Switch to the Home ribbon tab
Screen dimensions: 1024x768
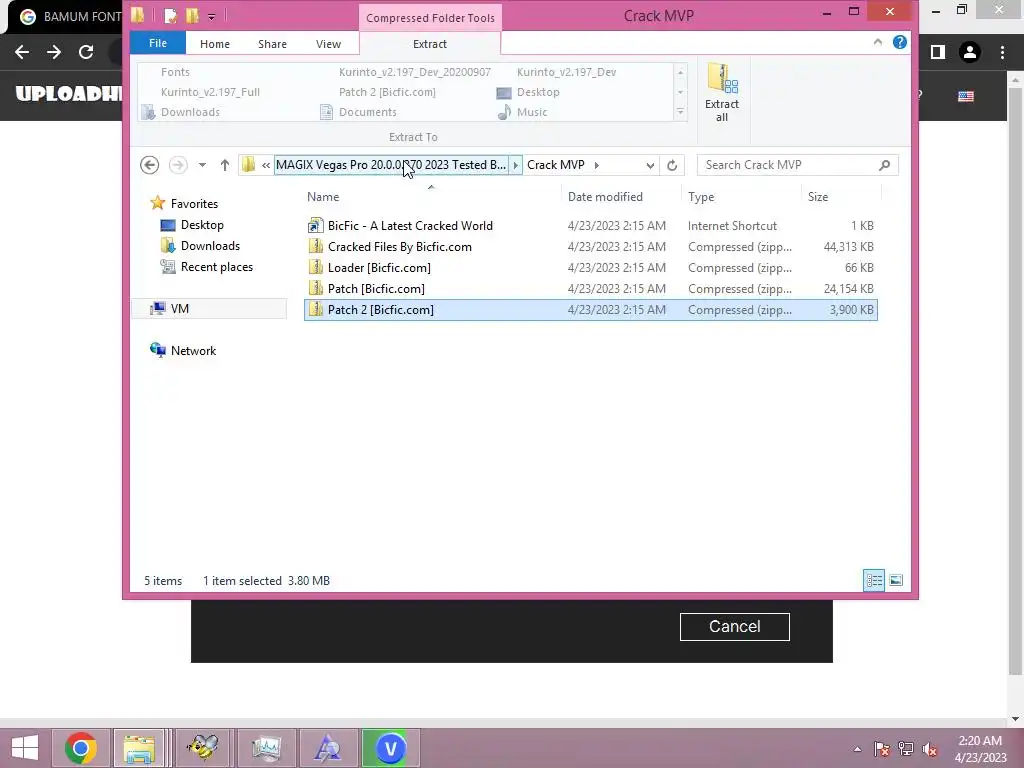[215, 44]
